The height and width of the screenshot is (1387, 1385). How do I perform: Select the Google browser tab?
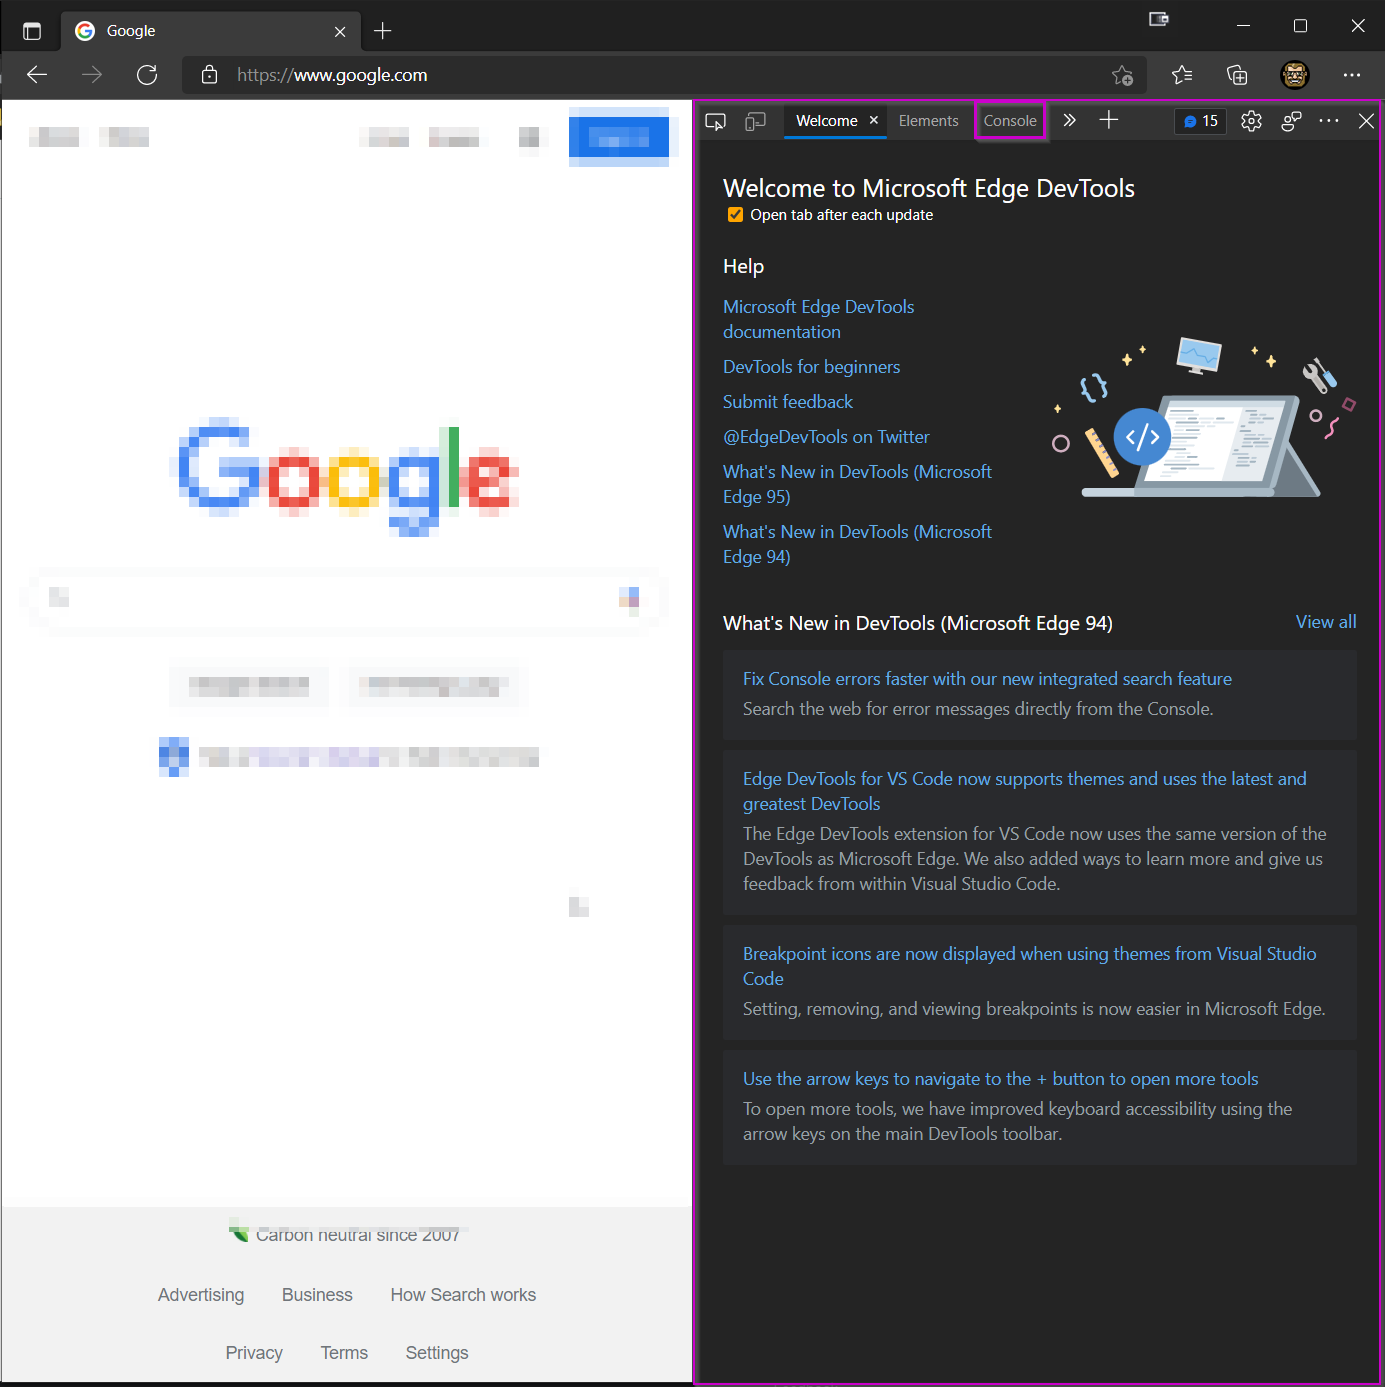point(210,31)
